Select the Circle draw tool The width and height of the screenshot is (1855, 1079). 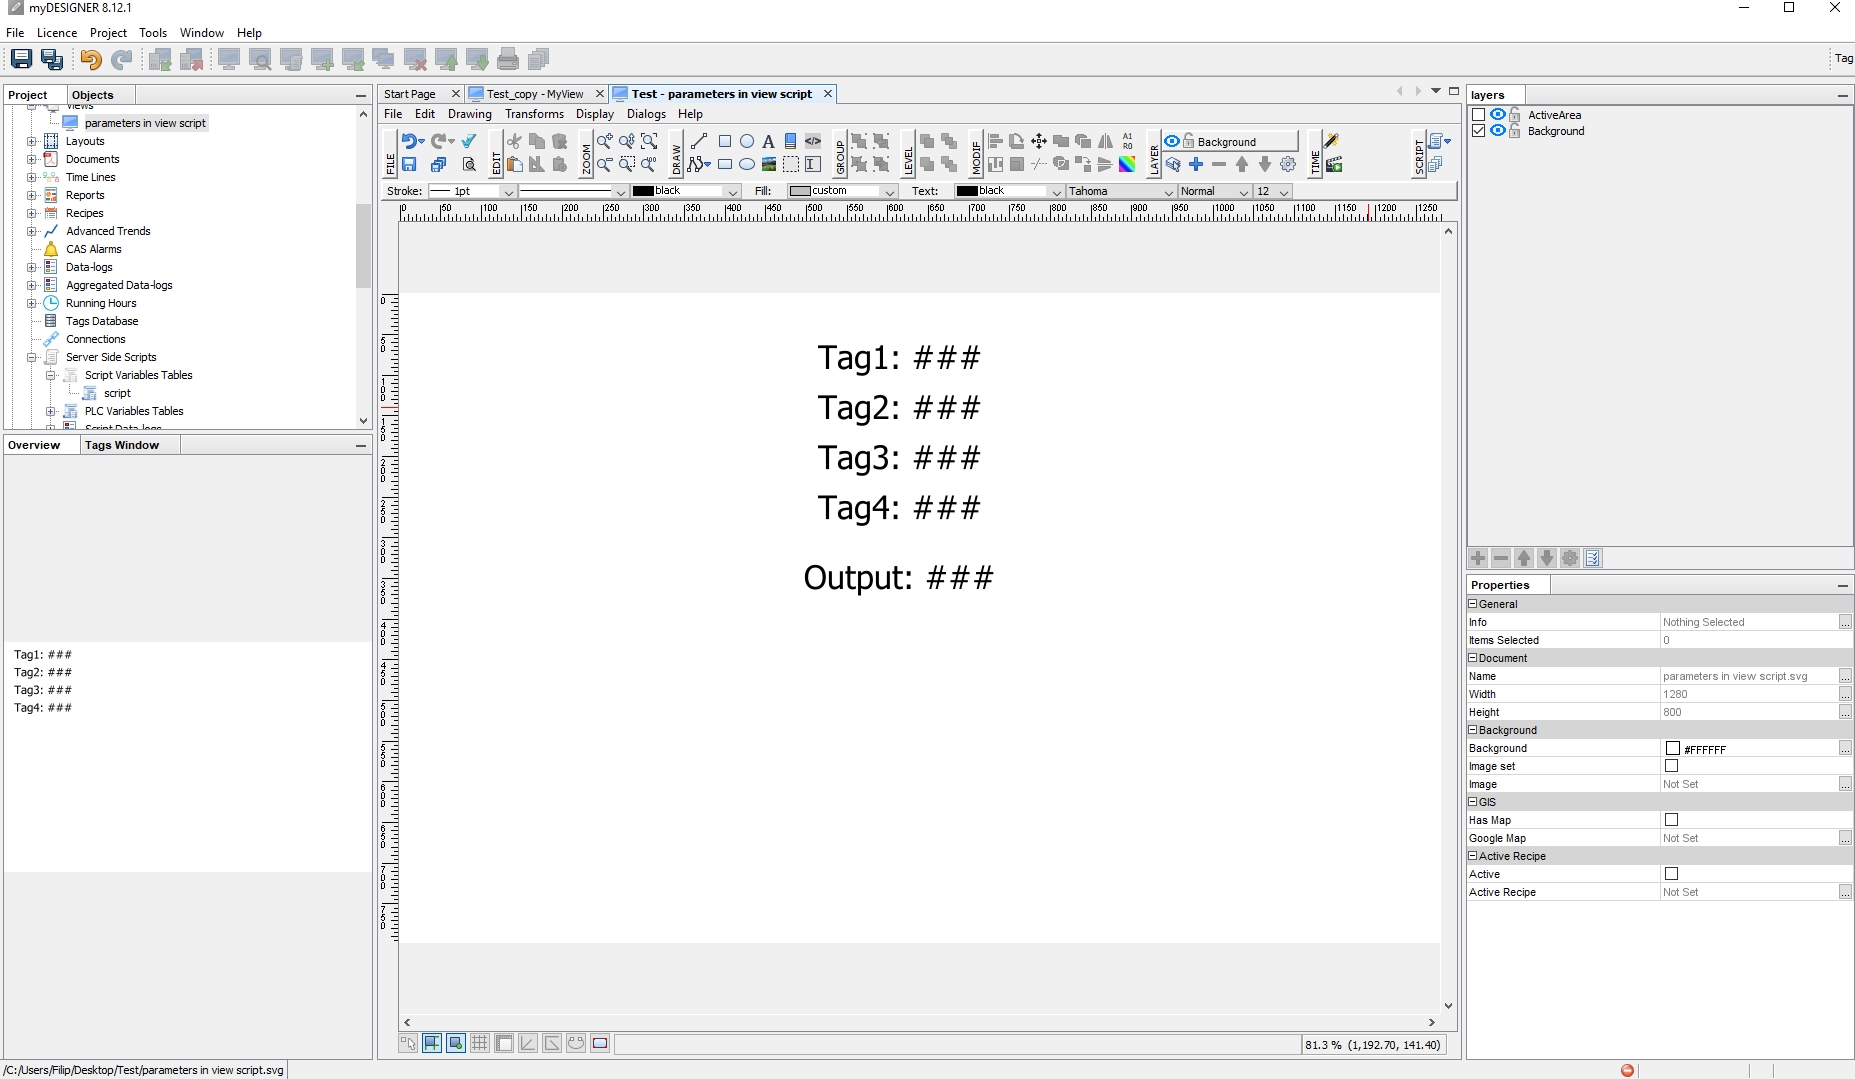(x=747, y=141)
